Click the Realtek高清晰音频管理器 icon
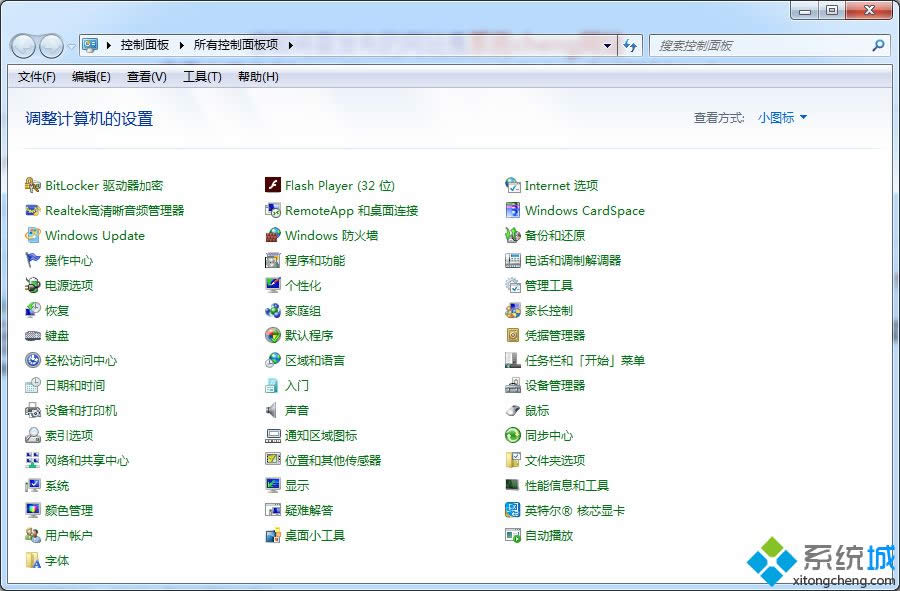This screenshot has width=900, height=591. 33,211
